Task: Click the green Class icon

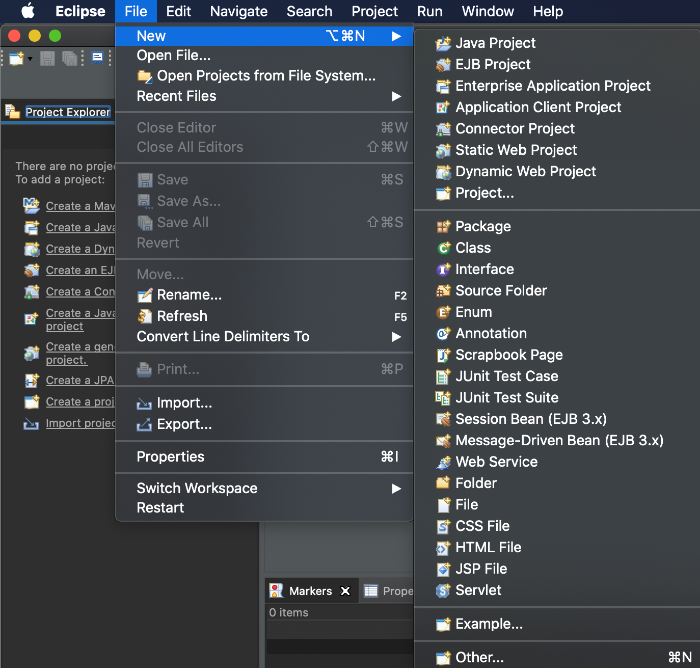Action: coord(443,248)
